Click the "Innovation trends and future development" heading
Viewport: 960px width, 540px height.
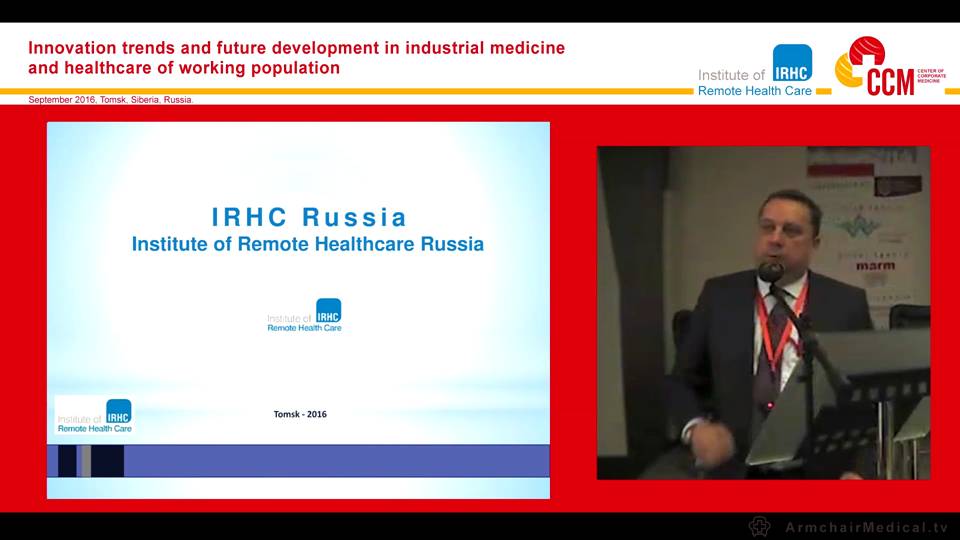pos(296,58)
